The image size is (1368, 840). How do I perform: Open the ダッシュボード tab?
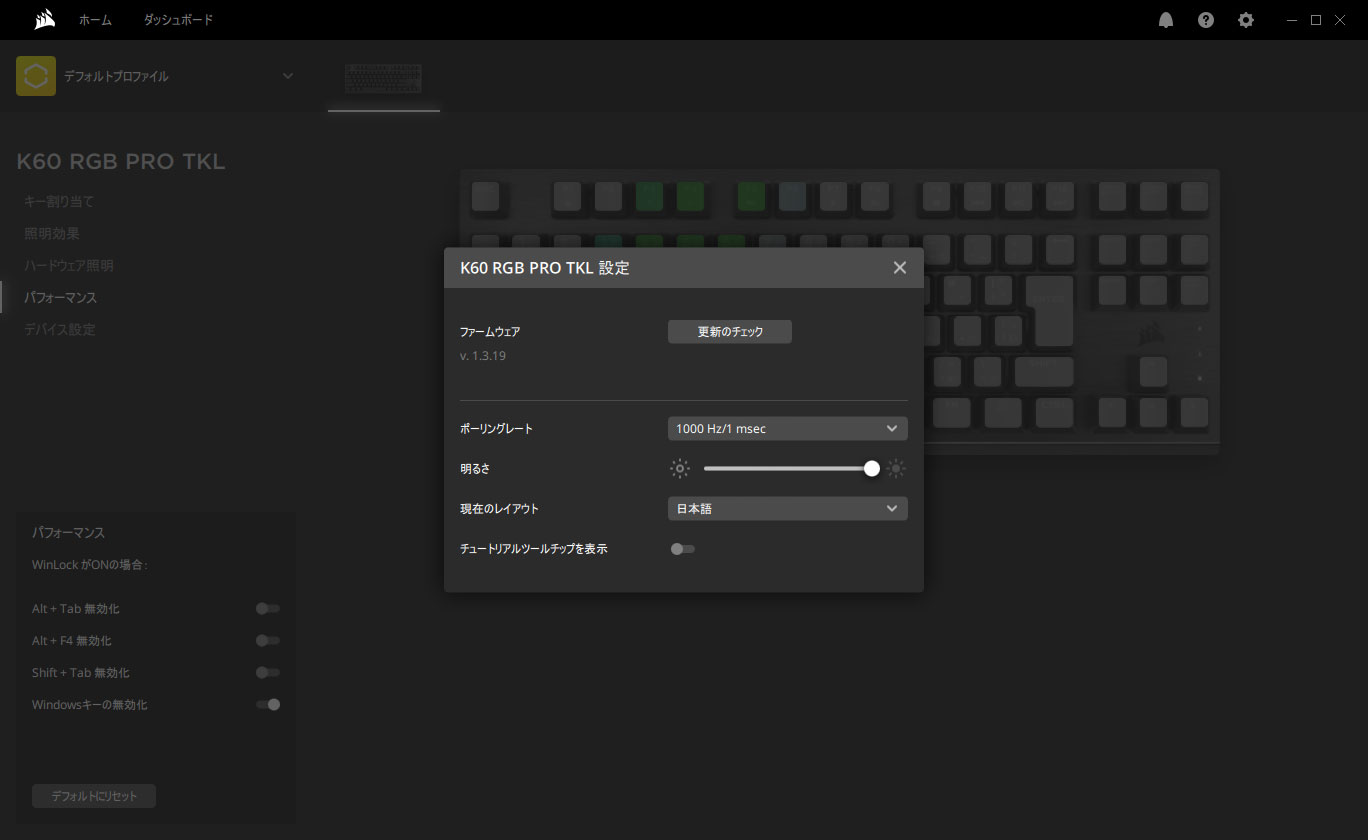coord(178,20)
